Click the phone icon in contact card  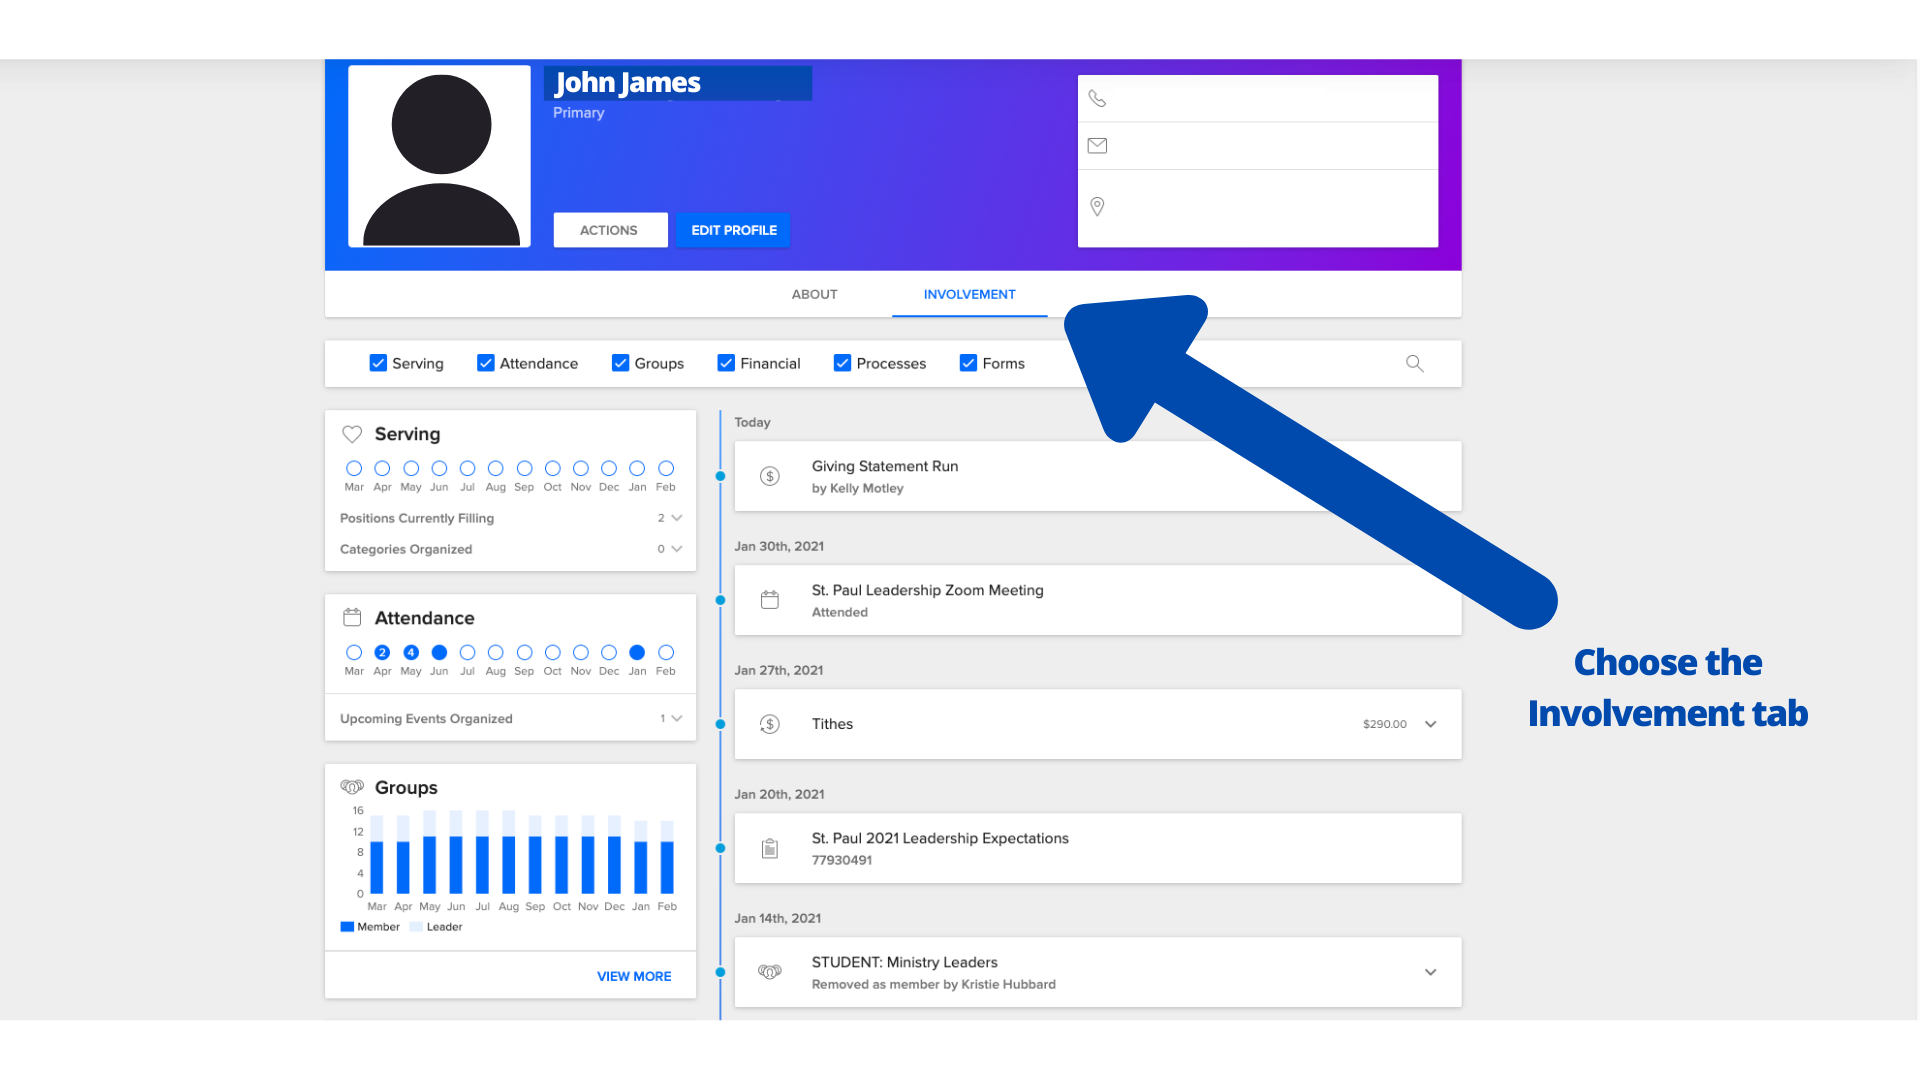coord(1097,98)
